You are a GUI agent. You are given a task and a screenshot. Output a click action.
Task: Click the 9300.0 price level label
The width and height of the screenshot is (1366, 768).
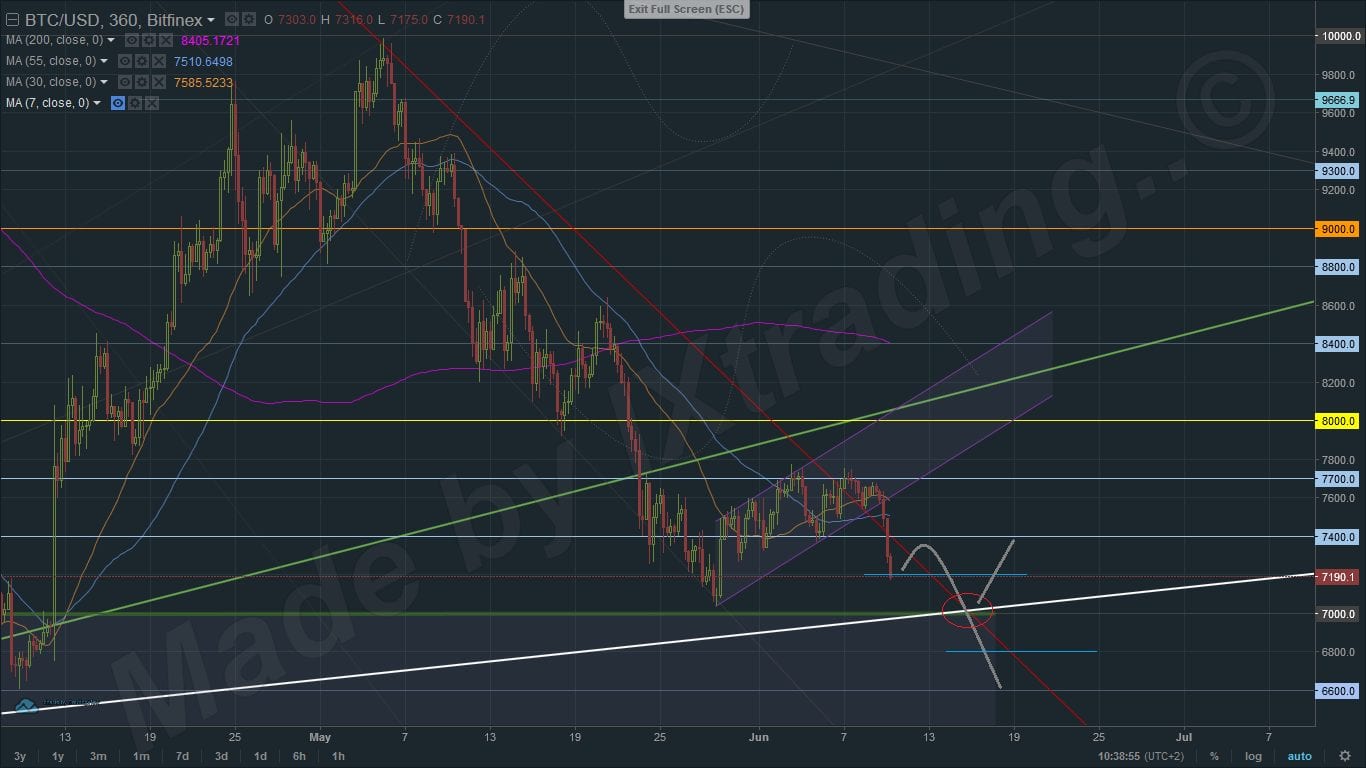pos(1338,171)
